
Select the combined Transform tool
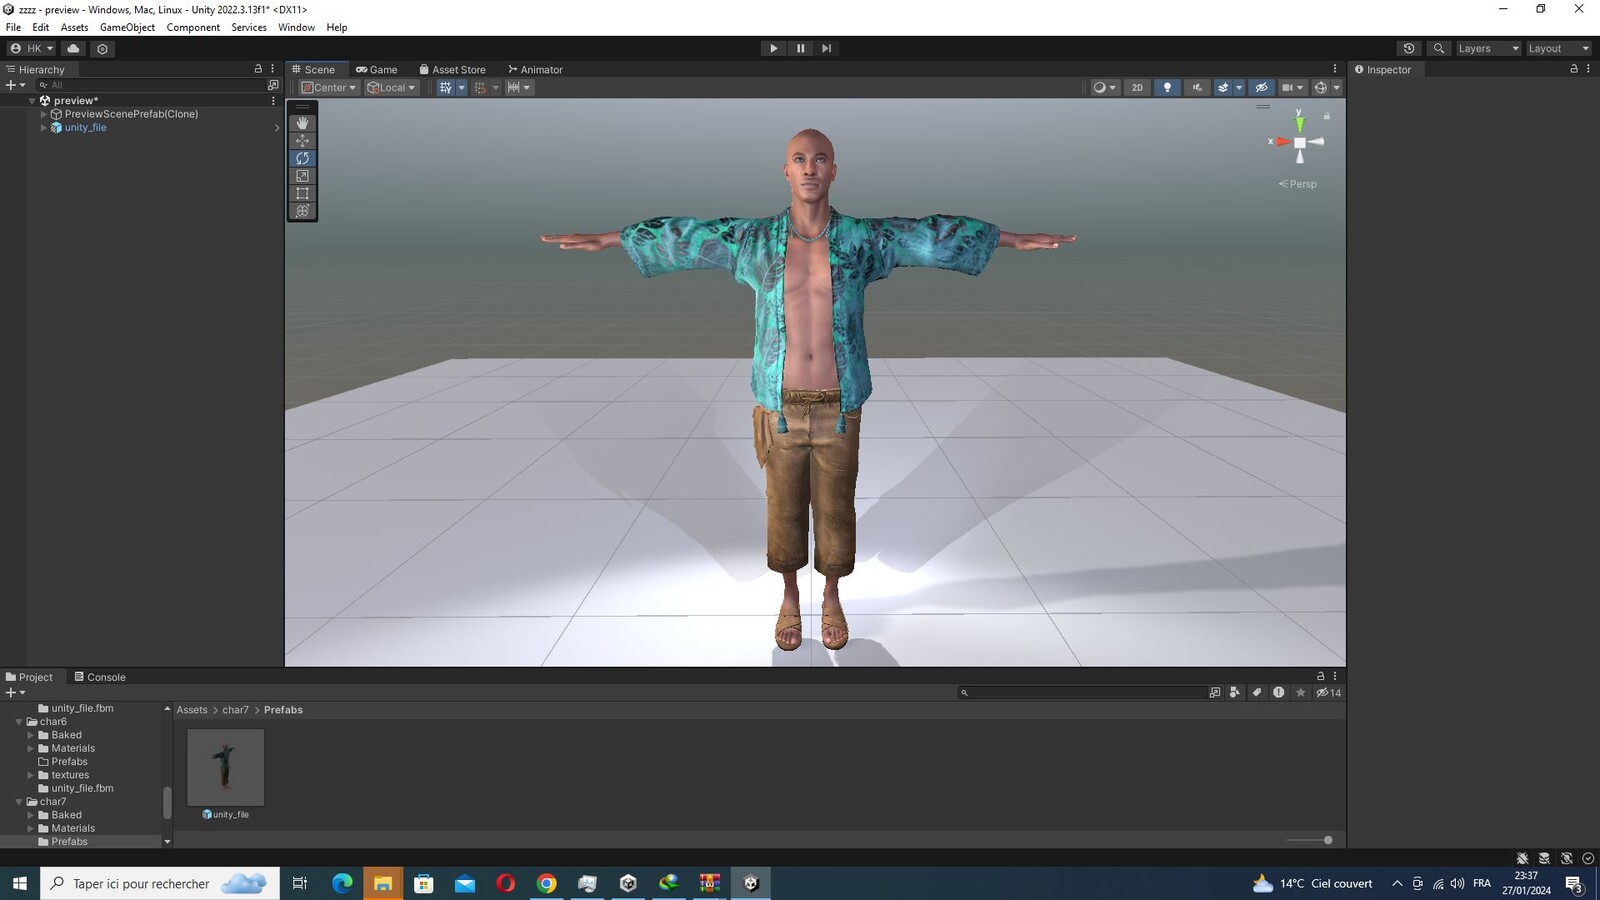coord(302,211)
